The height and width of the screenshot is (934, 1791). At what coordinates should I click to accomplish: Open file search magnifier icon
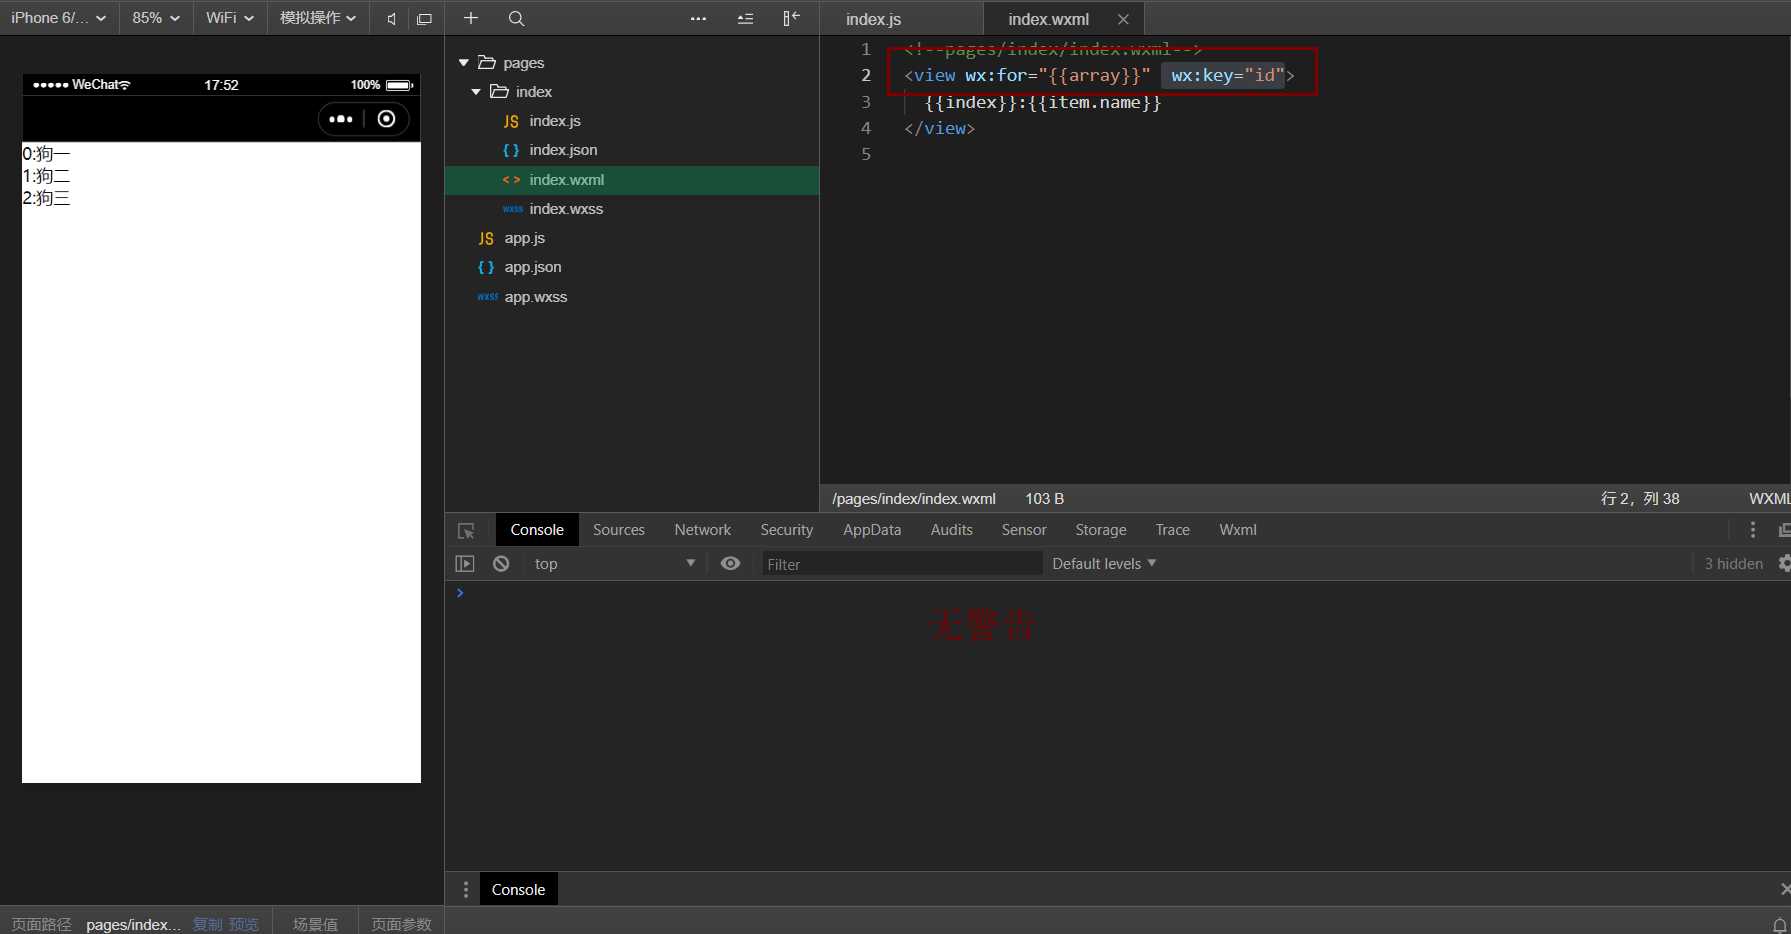516,18
